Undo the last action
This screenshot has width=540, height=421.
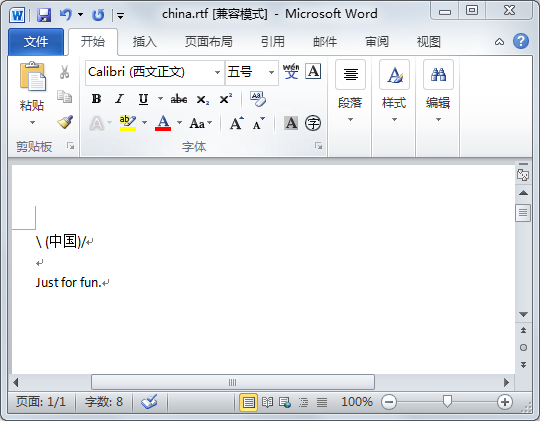[66, 15]
